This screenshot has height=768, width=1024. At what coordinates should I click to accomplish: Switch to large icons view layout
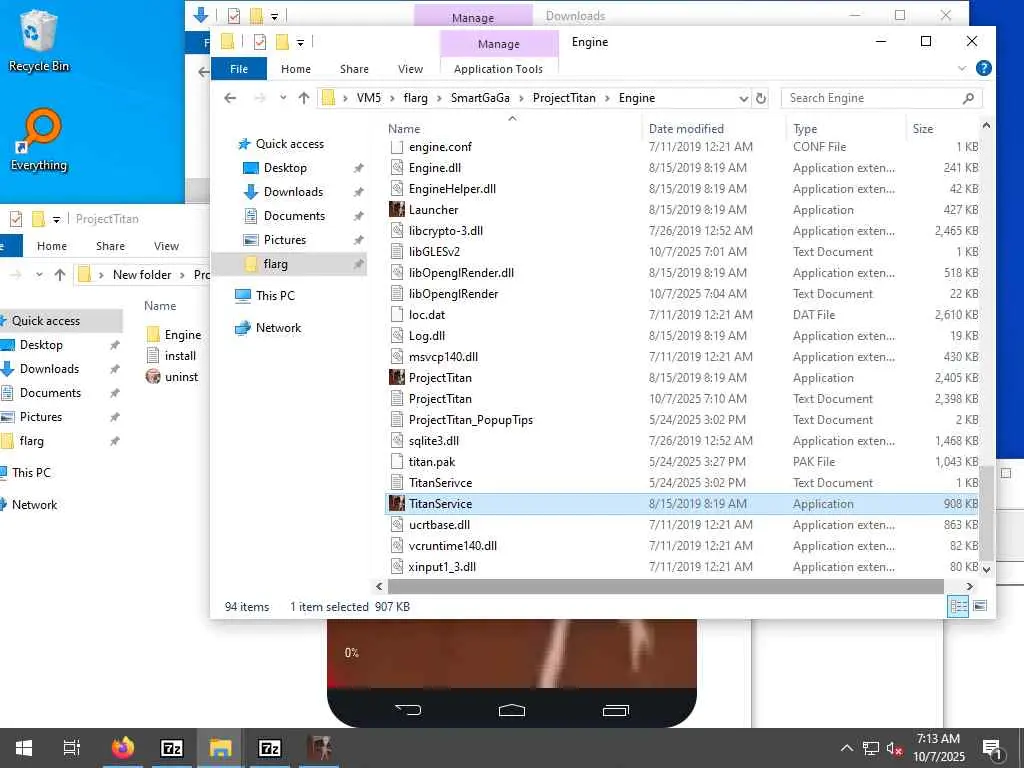980,607
